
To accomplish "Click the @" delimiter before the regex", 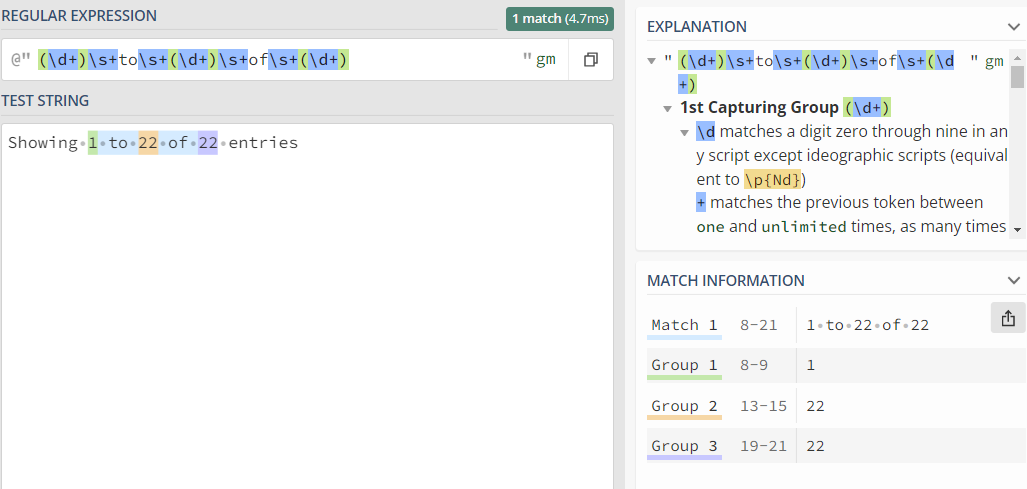I will pos(21,60).
